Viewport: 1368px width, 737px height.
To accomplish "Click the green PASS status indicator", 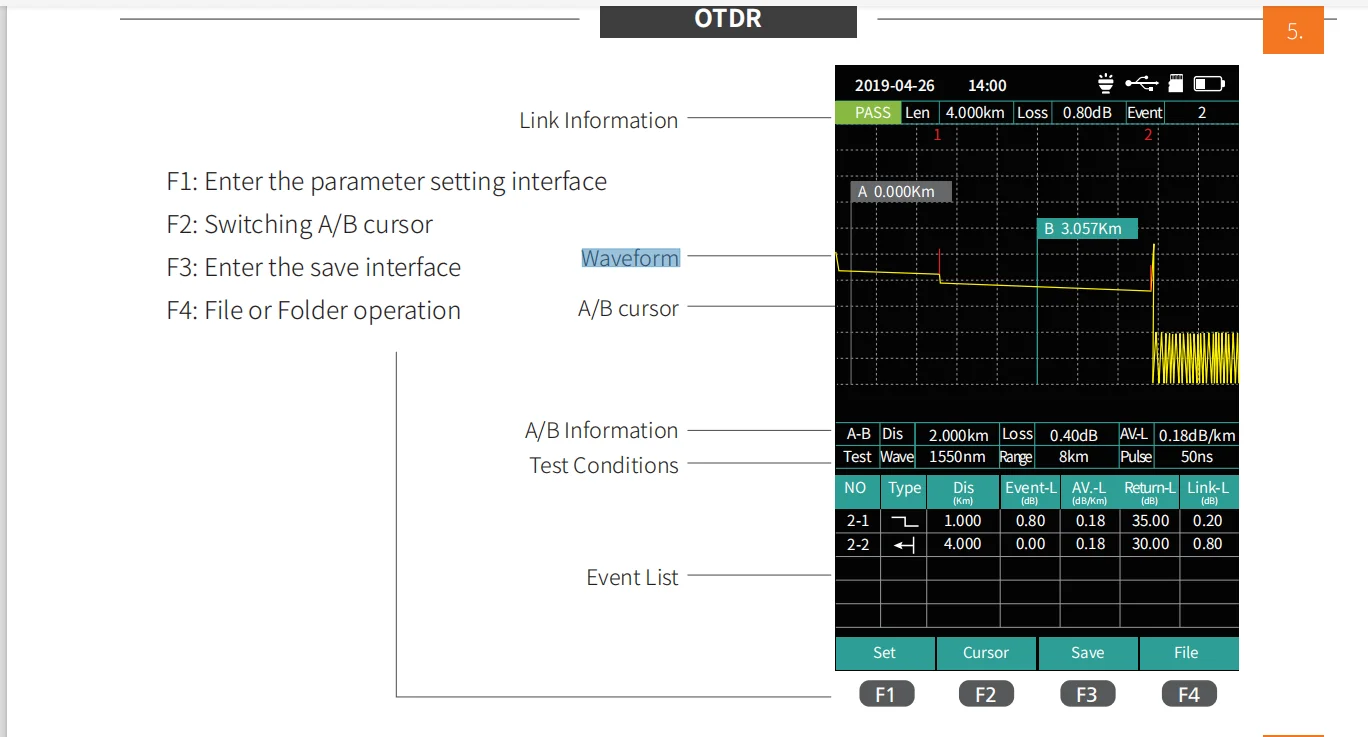I will tap(871, 113).
